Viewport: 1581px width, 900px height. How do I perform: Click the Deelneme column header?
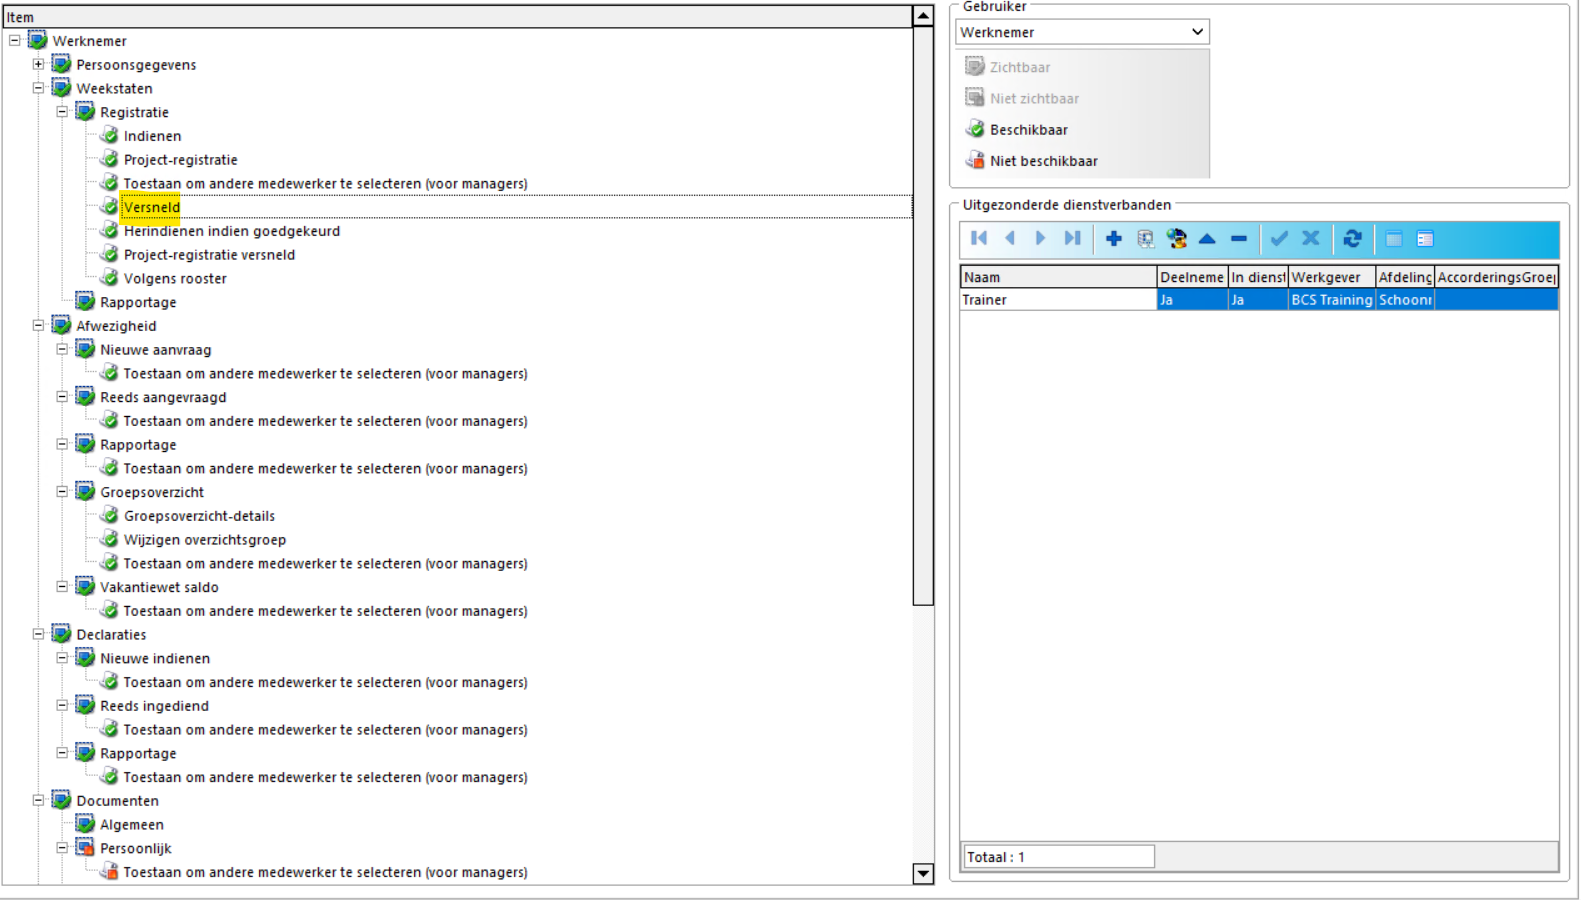click(x=1192, y=277)
